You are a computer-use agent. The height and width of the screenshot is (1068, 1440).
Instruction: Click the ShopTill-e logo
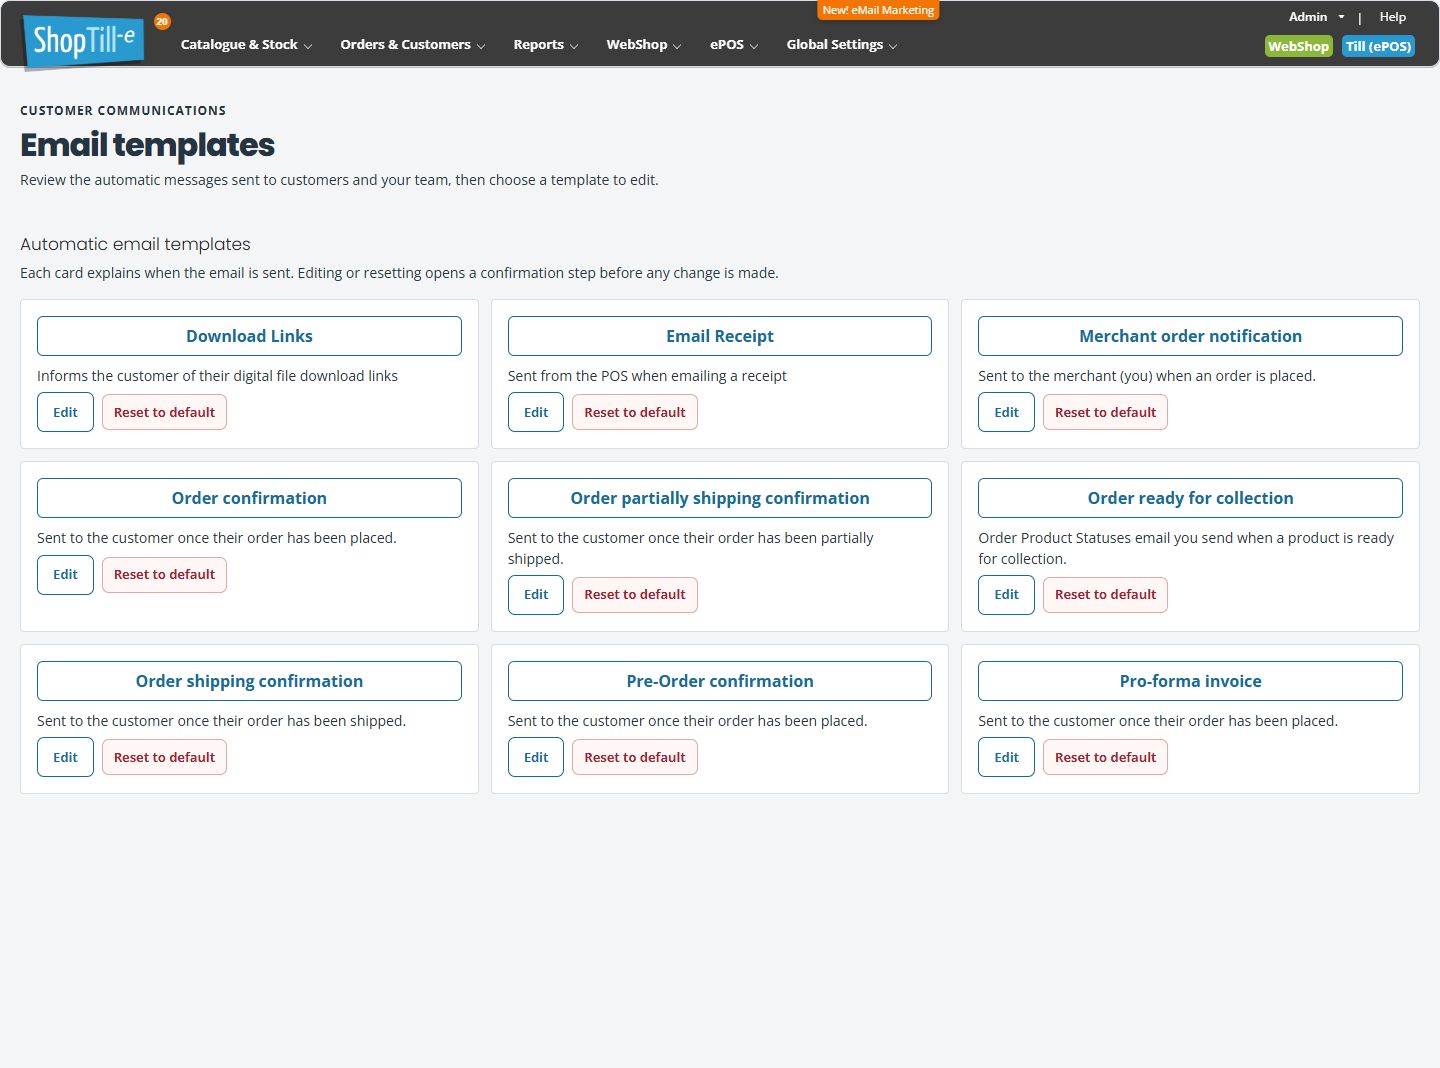click(x=84, y=42)
